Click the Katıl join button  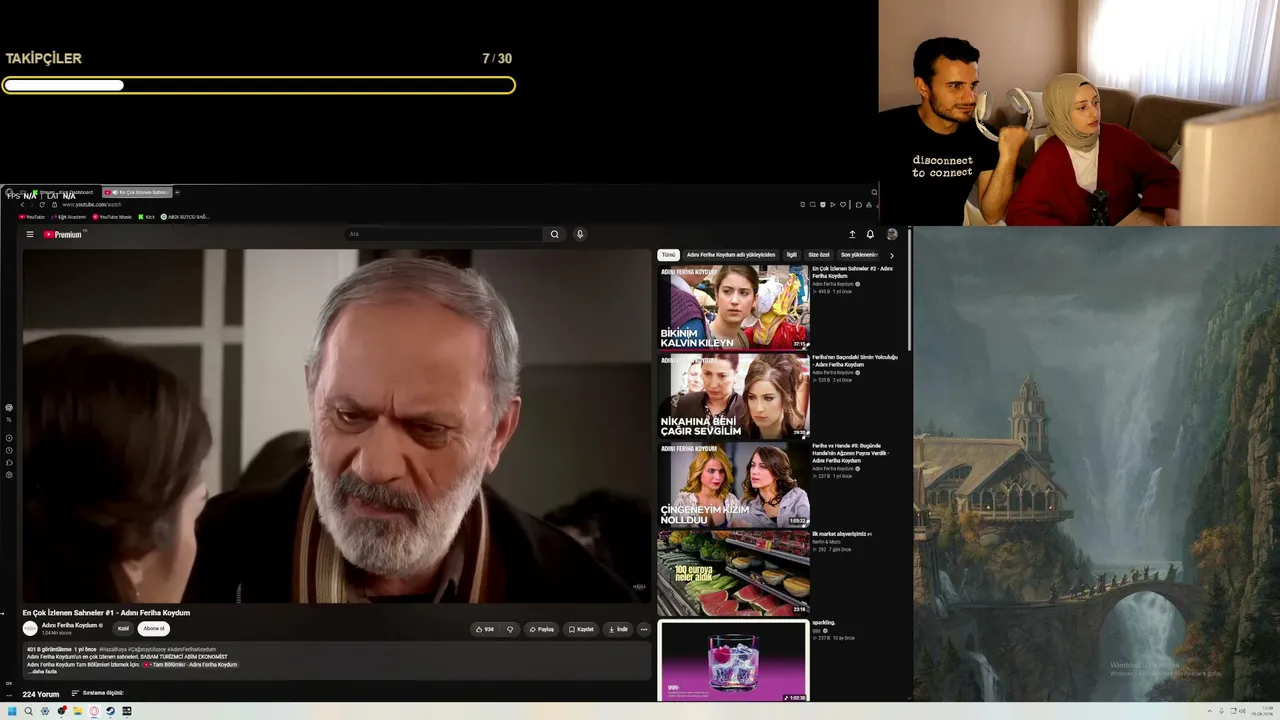[123, 629]
